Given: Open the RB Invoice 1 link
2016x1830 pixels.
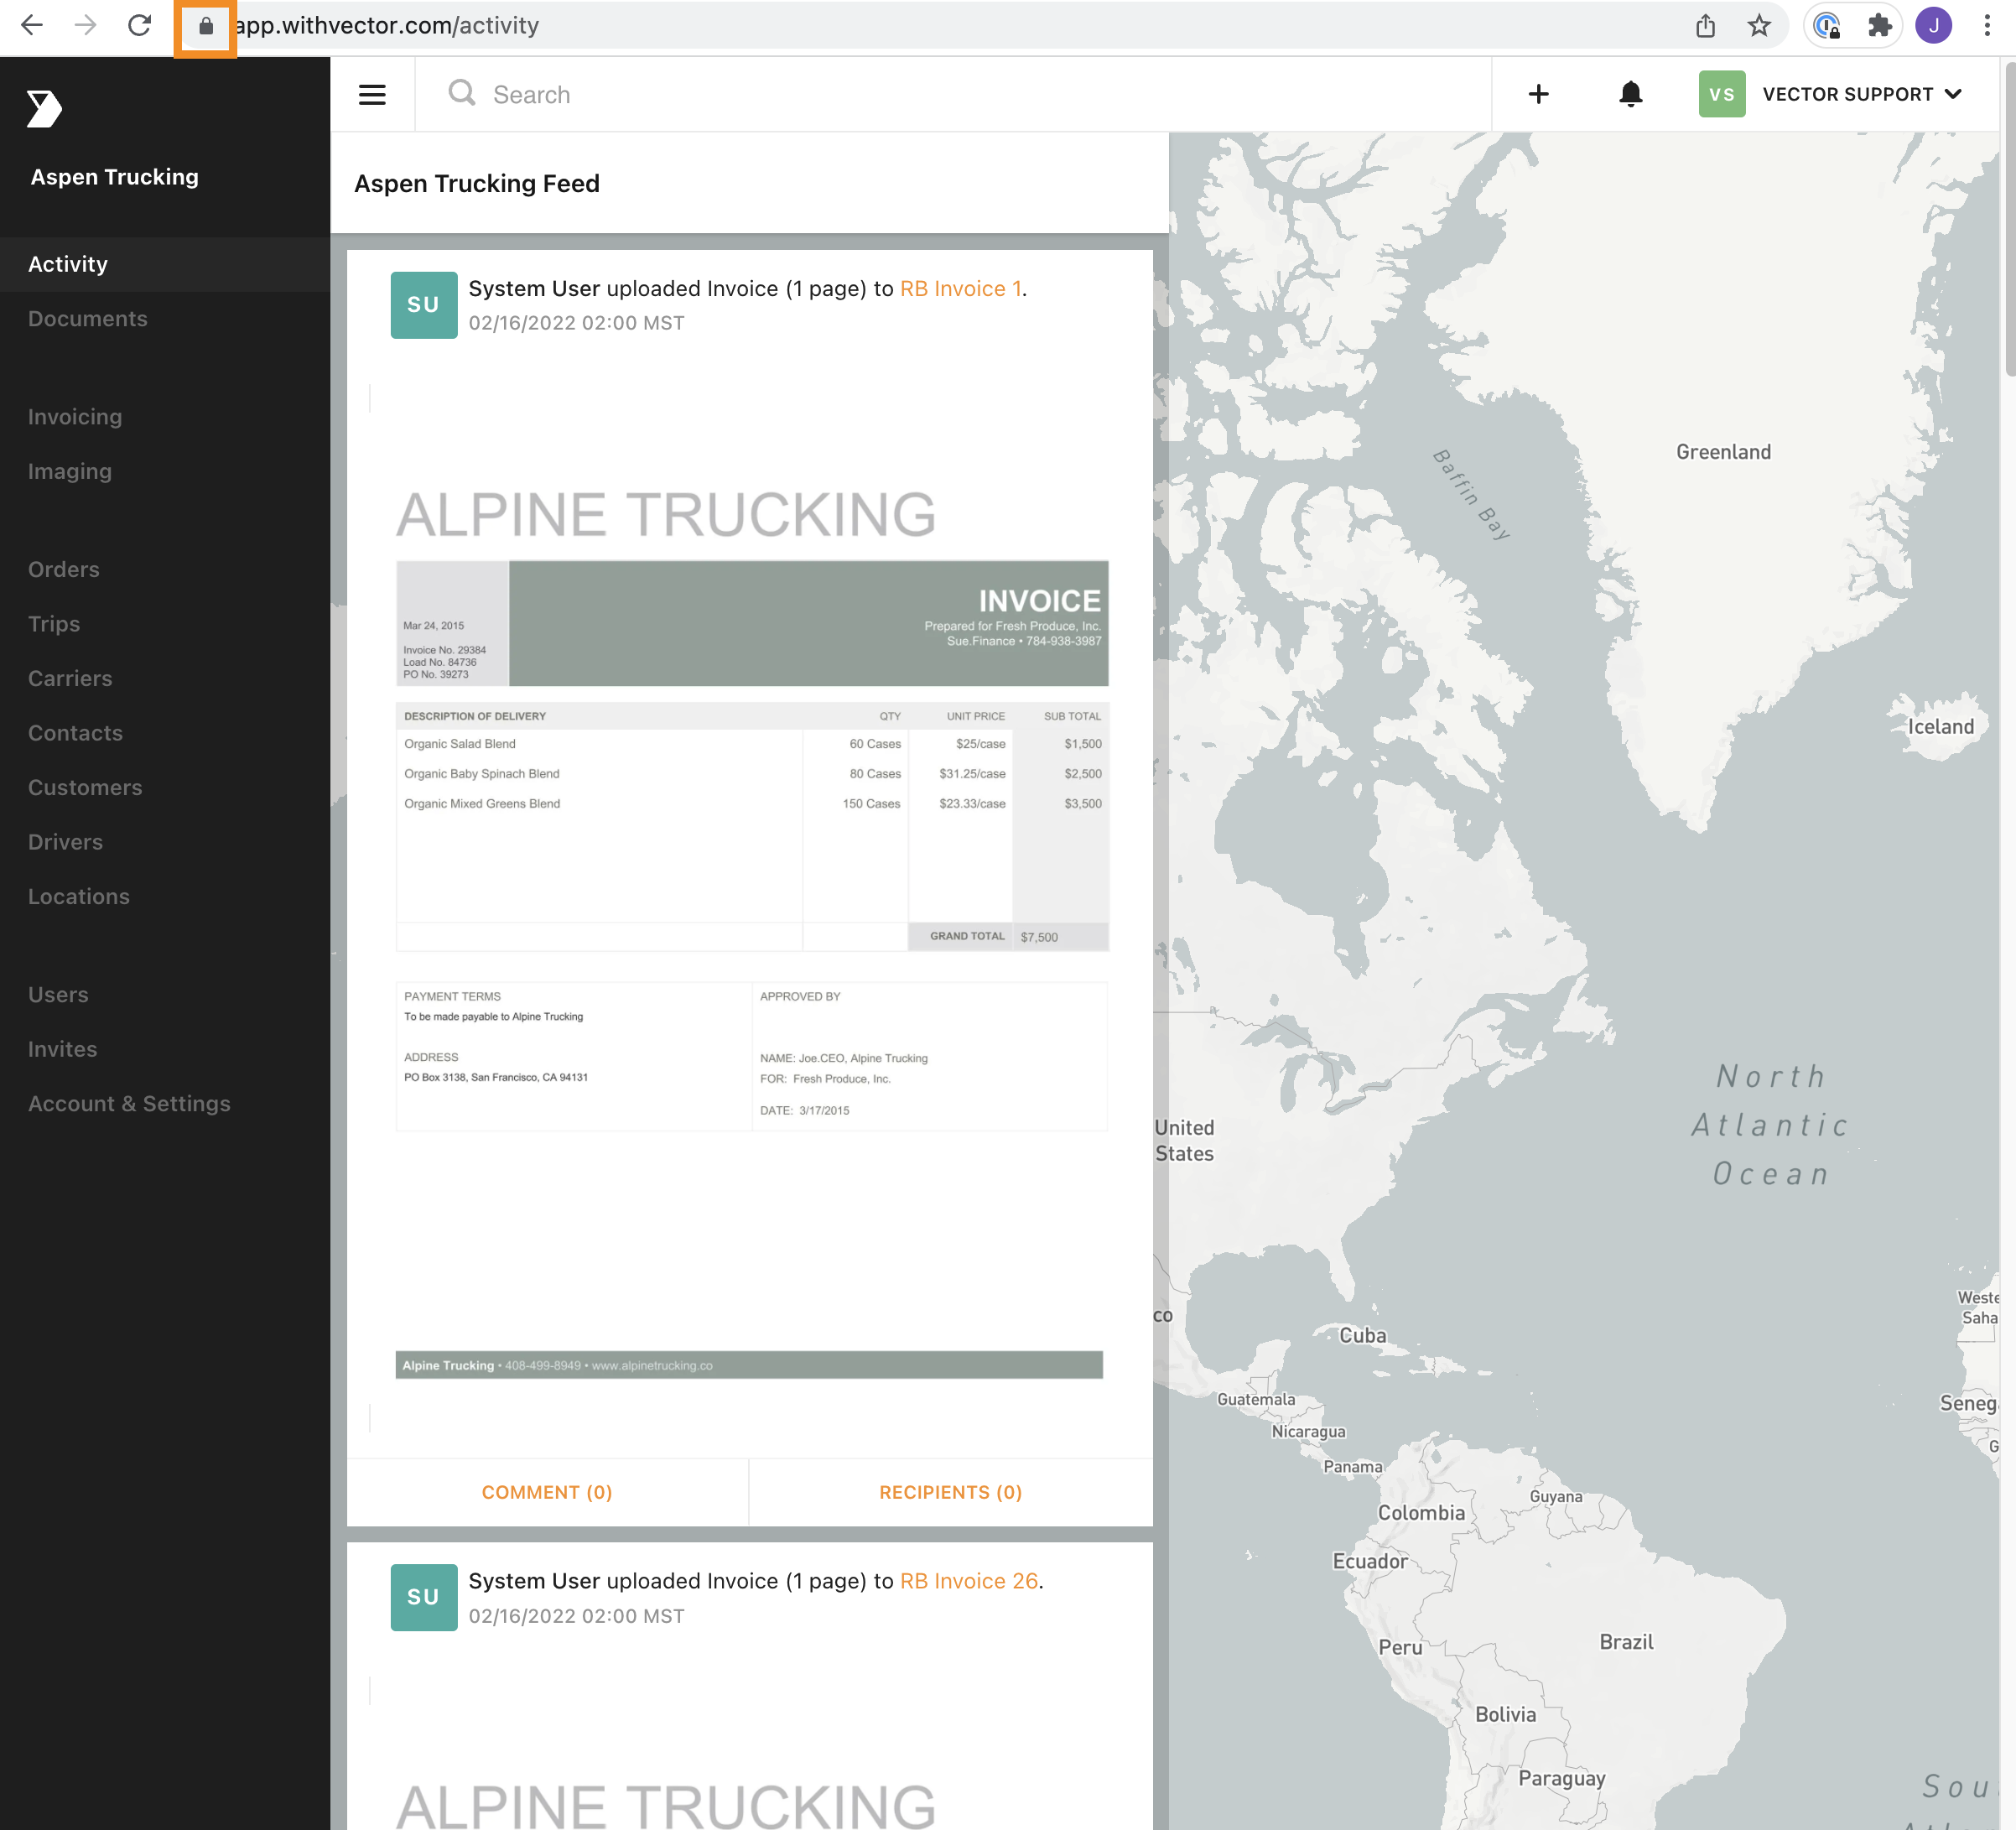Looking at the screenshot, I should [960, 289].
